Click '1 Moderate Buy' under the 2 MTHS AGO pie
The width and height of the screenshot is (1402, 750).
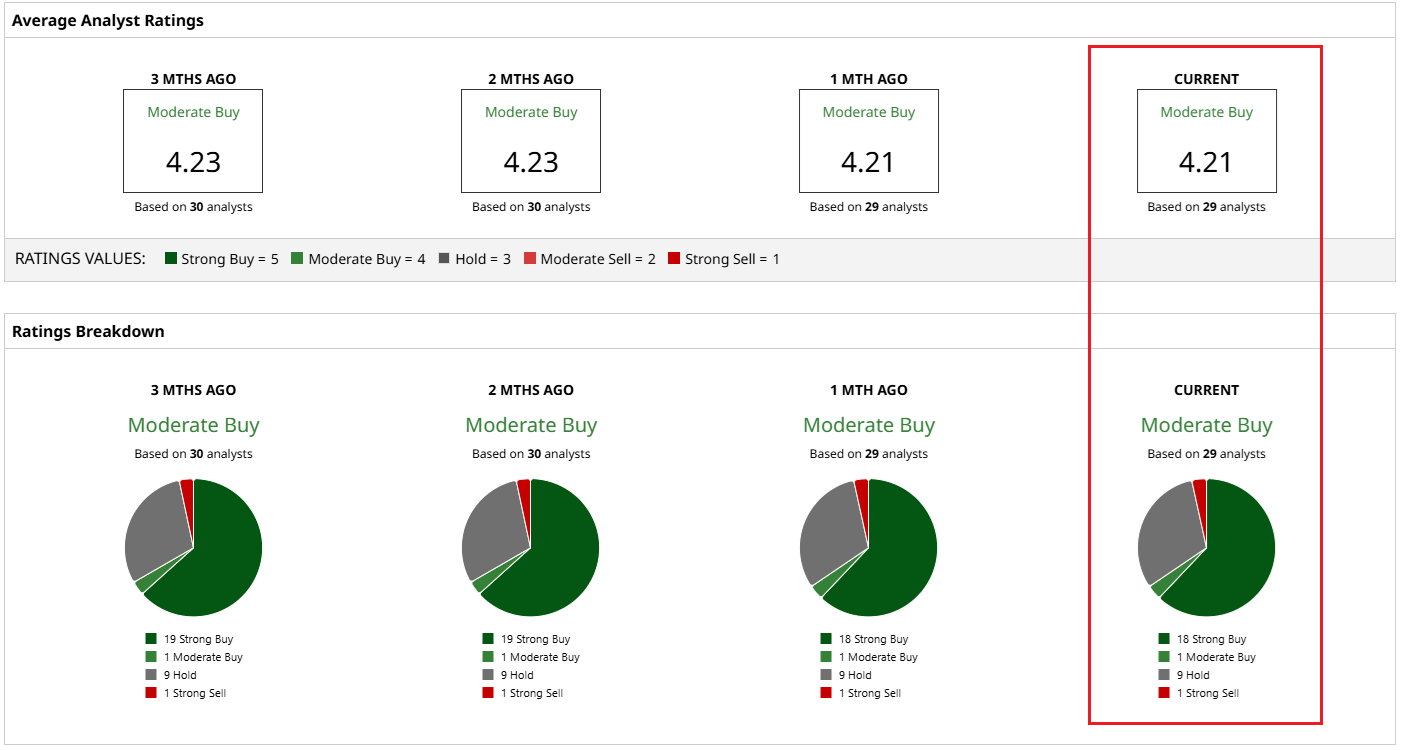coord(541,657)
